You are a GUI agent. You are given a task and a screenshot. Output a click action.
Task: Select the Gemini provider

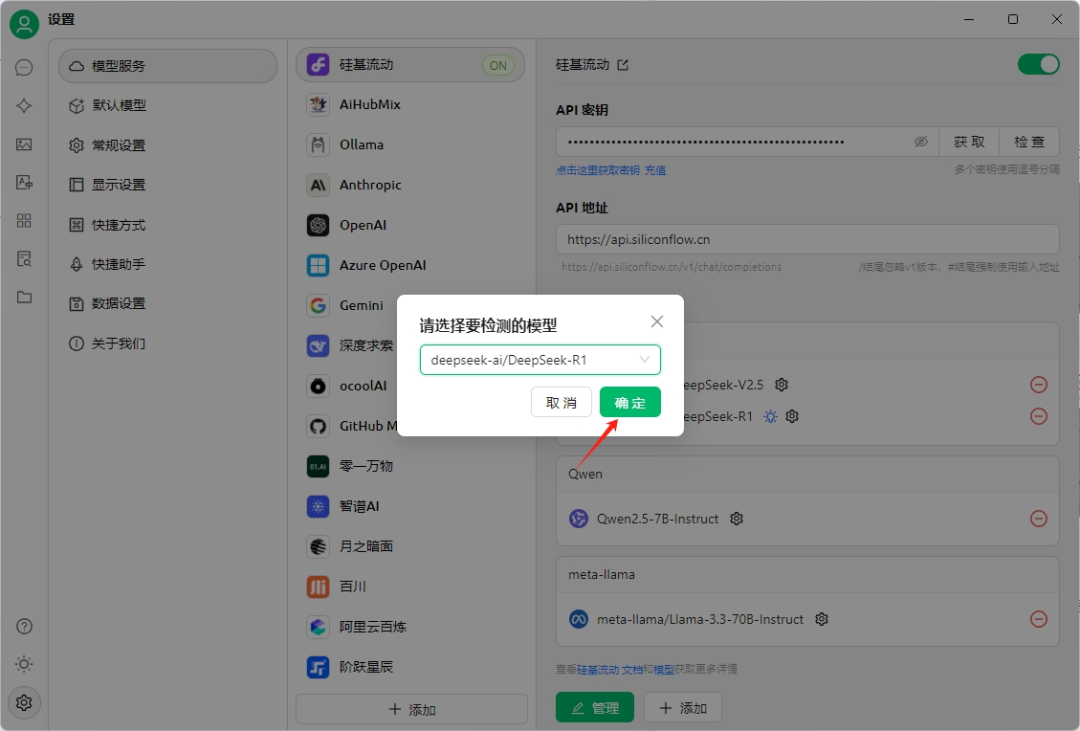tap(348, 305)
